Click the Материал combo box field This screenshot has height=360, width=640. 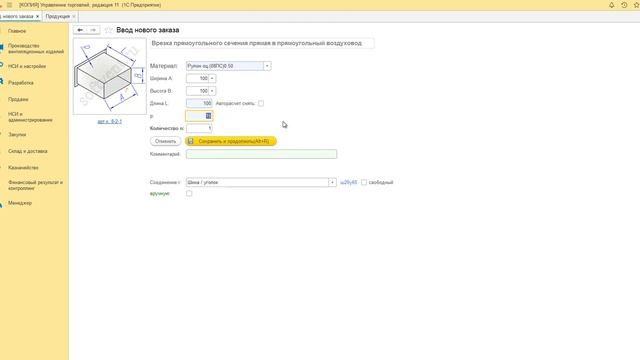[x=224, y=66]
